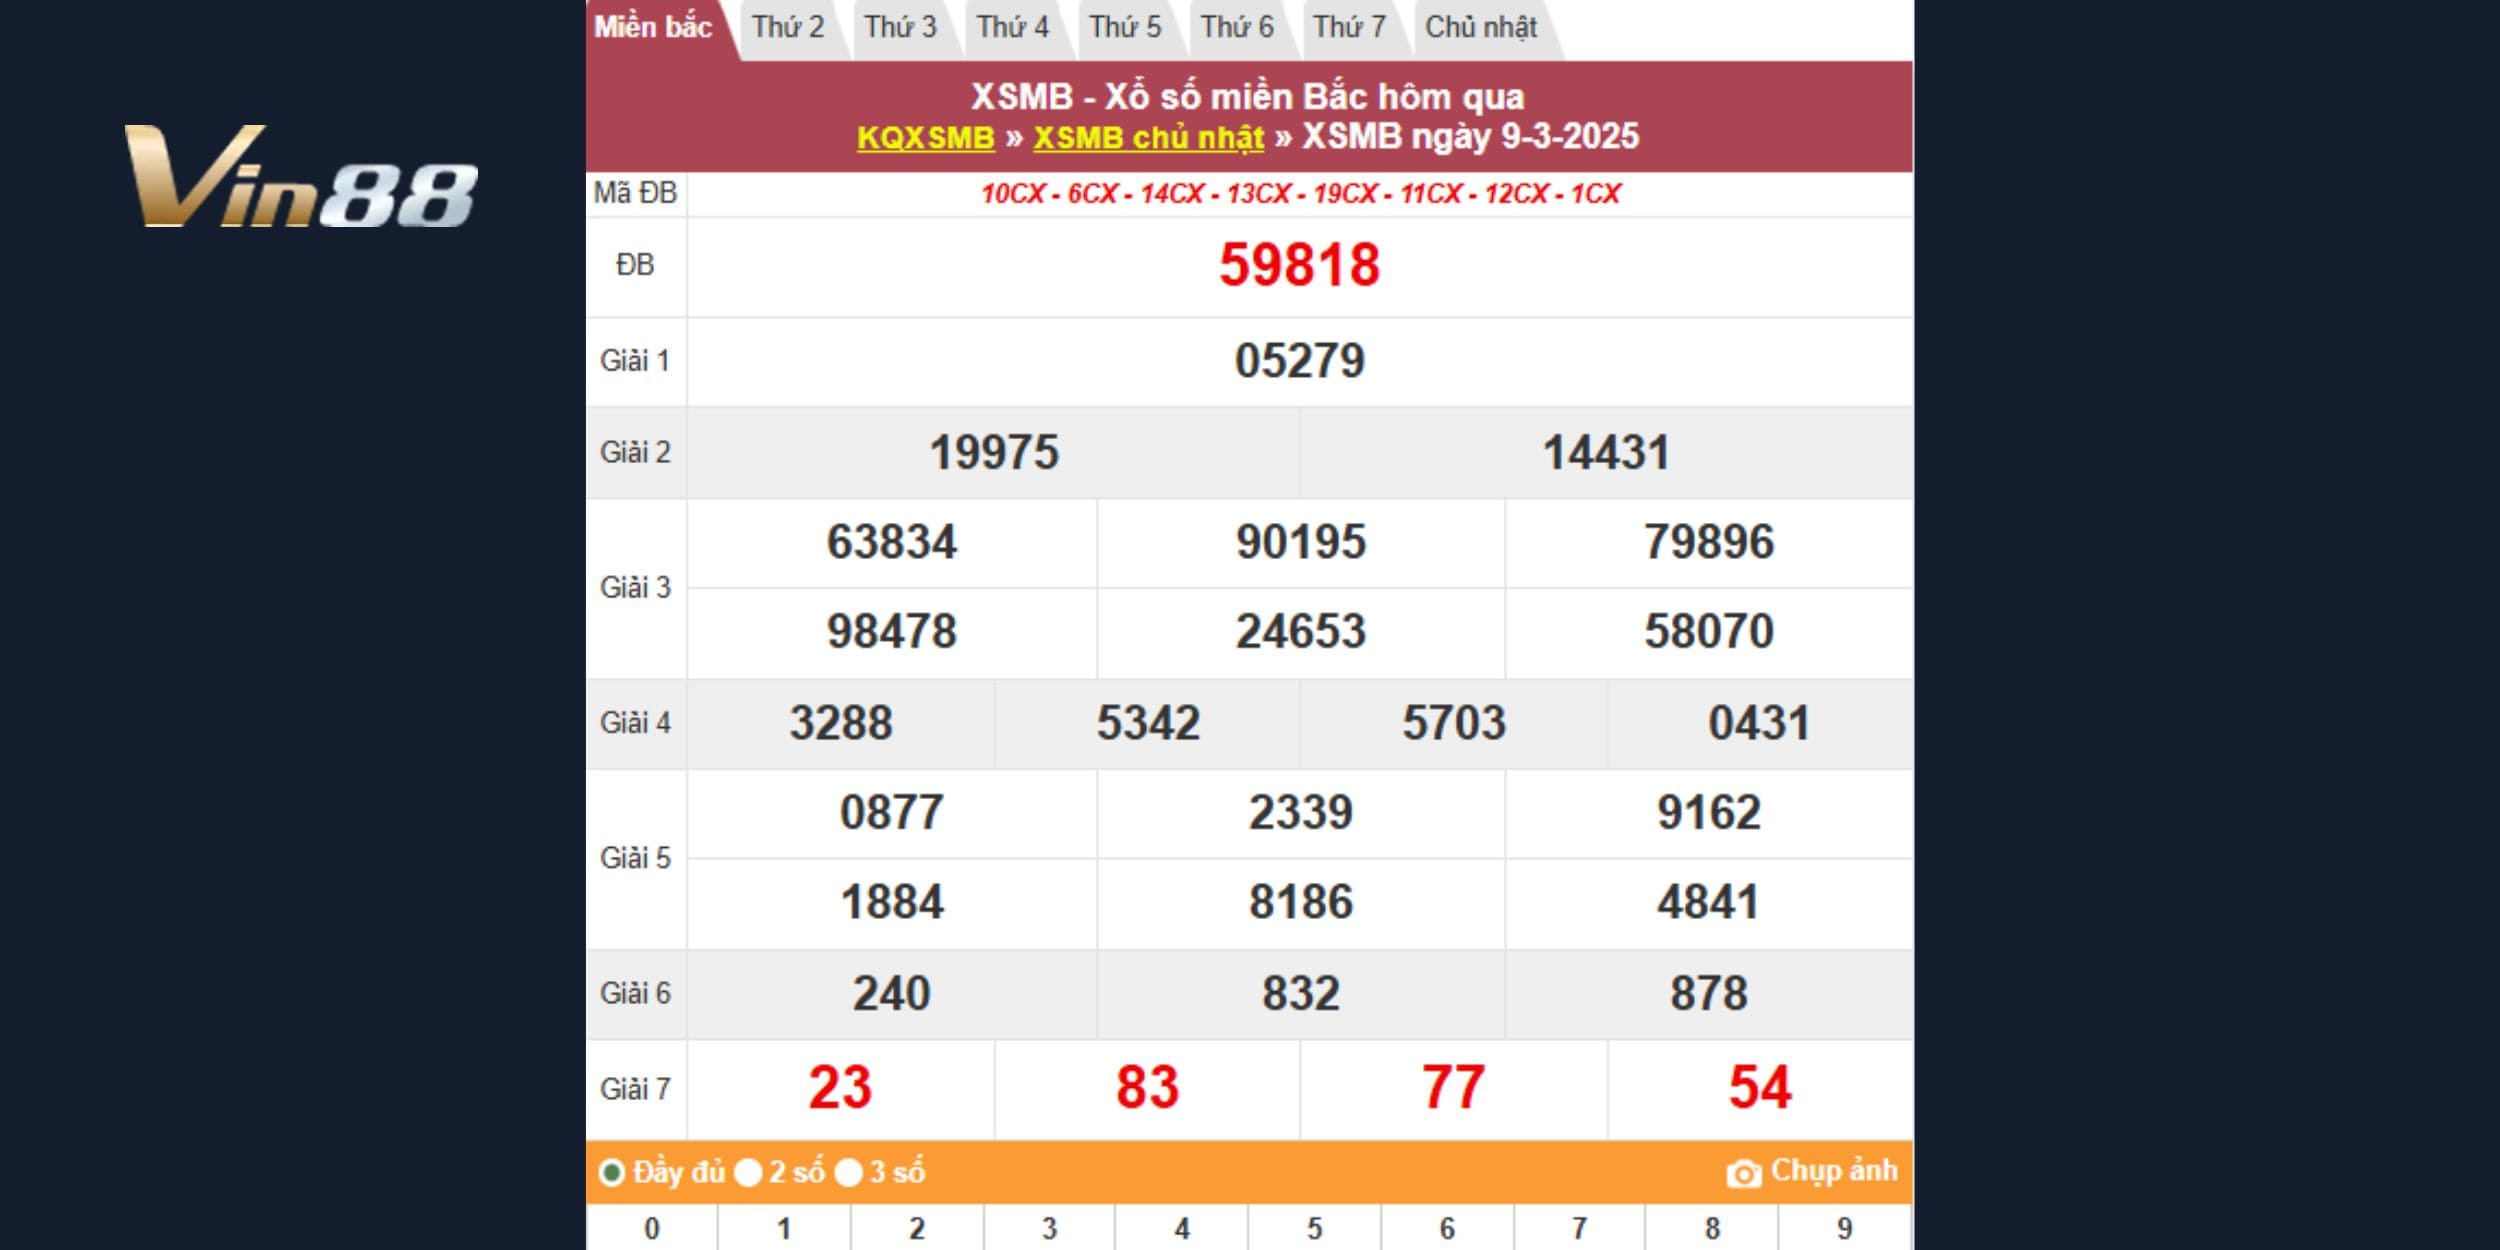Click the Giải 7 number 54
The width and height of the screenshot is (2500, 1250).
tap(1760, 1088)
